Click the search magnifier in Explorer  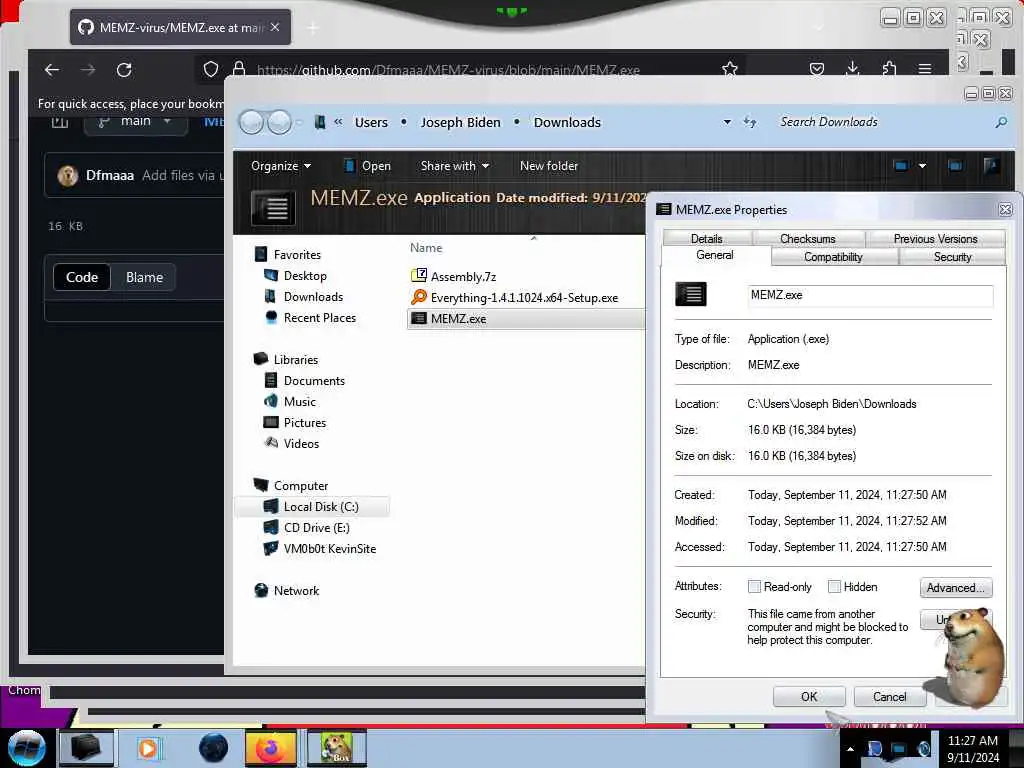coord(1001,122)
